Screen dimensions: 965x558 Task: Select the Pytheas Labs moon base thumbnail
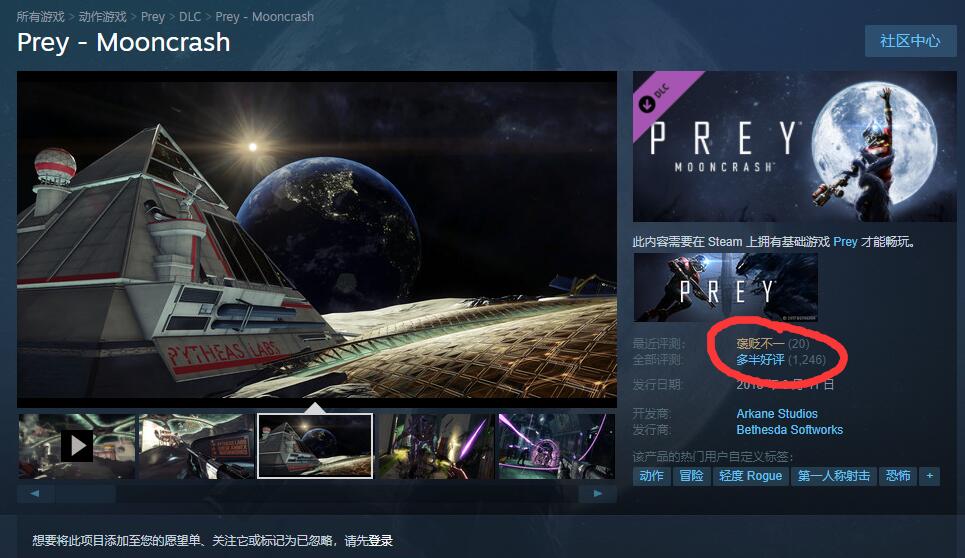(315, 446)
